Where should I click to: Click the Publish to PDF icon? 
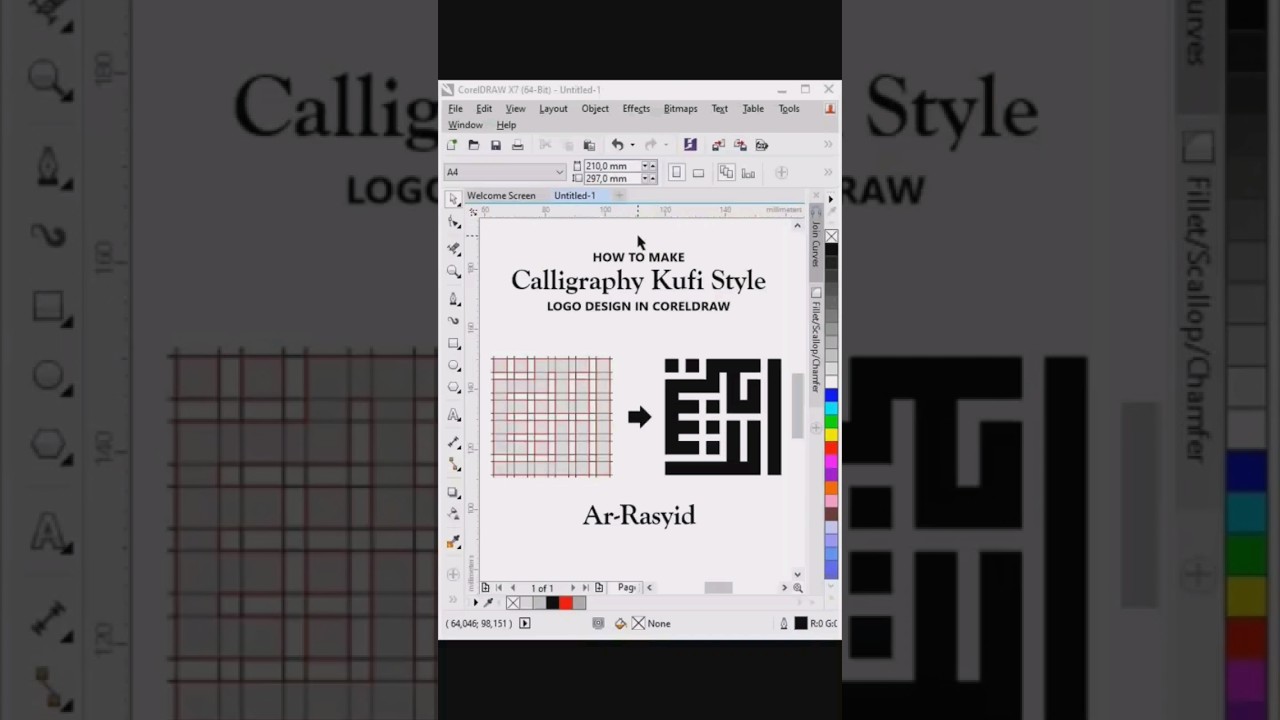pyautogui.click(x=762, y=145)
